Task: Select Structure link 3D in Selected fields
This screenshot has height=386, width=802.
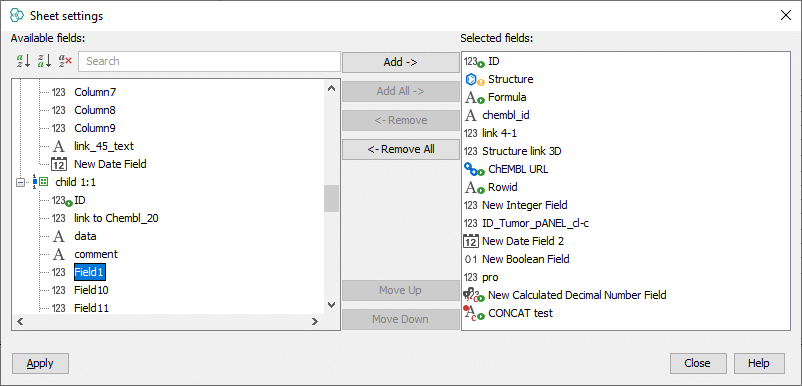Action: click(522, 151)
